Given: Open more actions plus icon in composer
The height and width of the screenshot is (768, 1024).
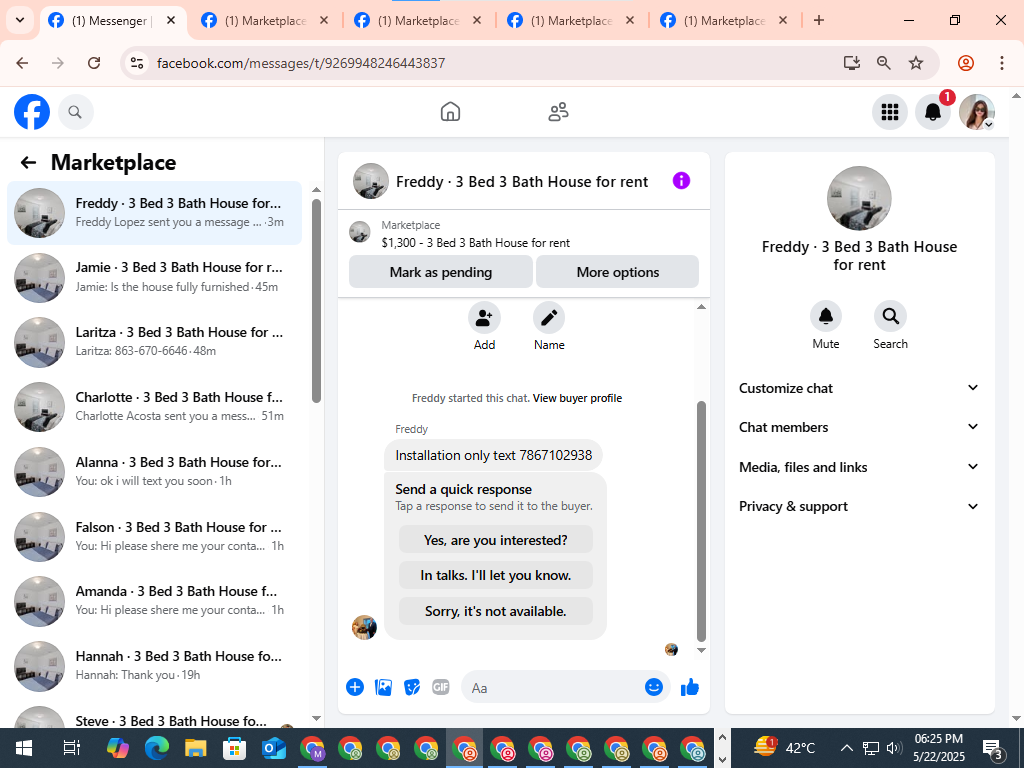Looking at the screenshot, I should pyautogui.click(x=355, y=687).
